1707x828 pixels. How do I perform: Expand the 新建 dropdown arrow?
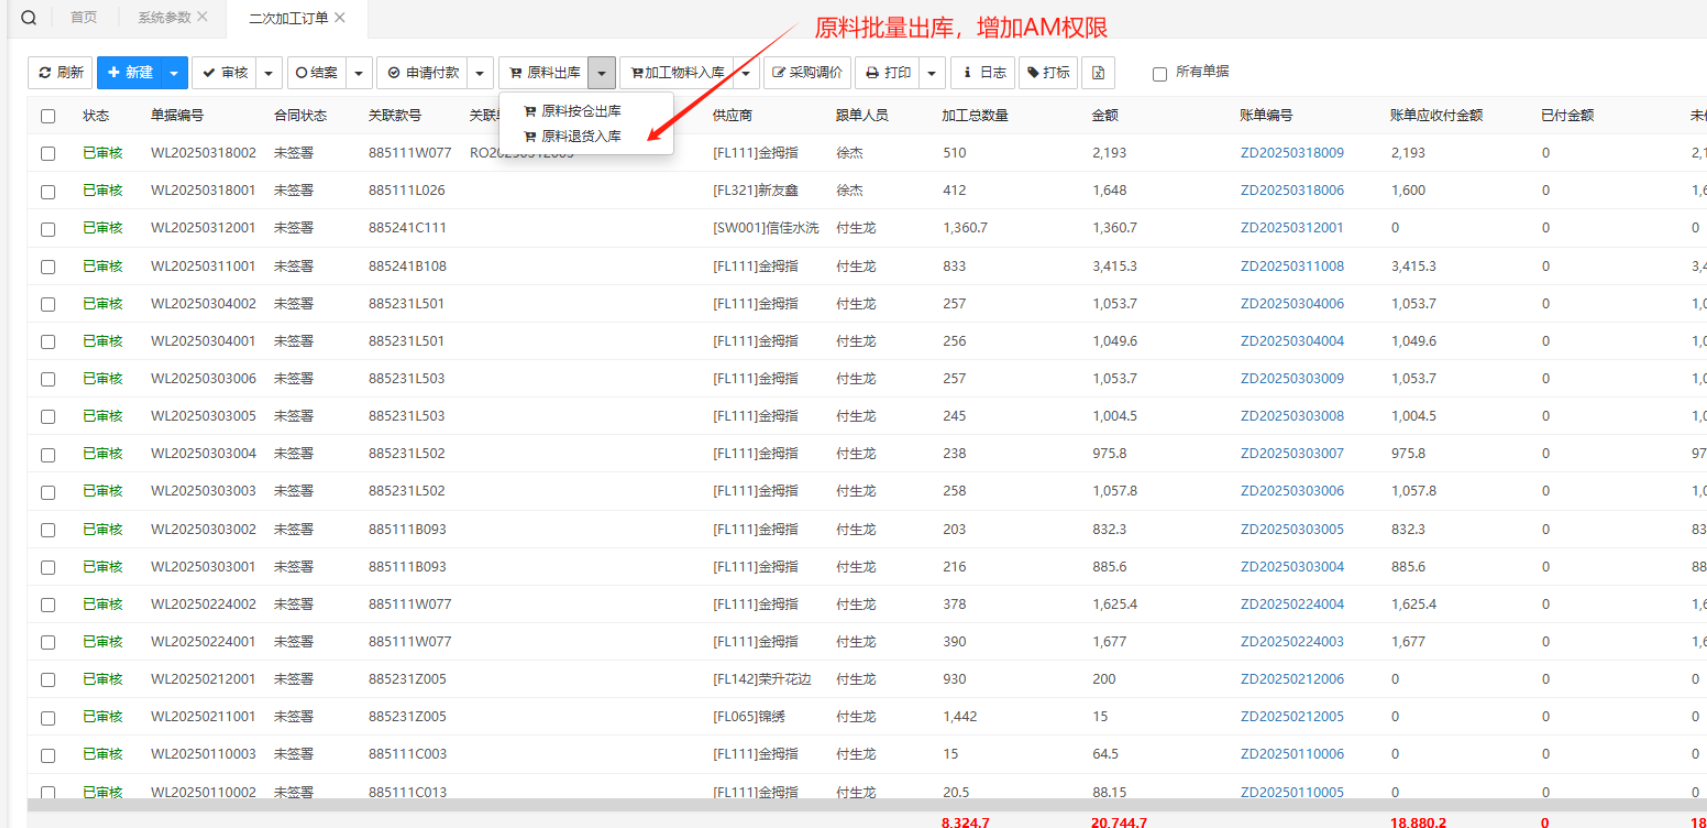click(174, 73)
